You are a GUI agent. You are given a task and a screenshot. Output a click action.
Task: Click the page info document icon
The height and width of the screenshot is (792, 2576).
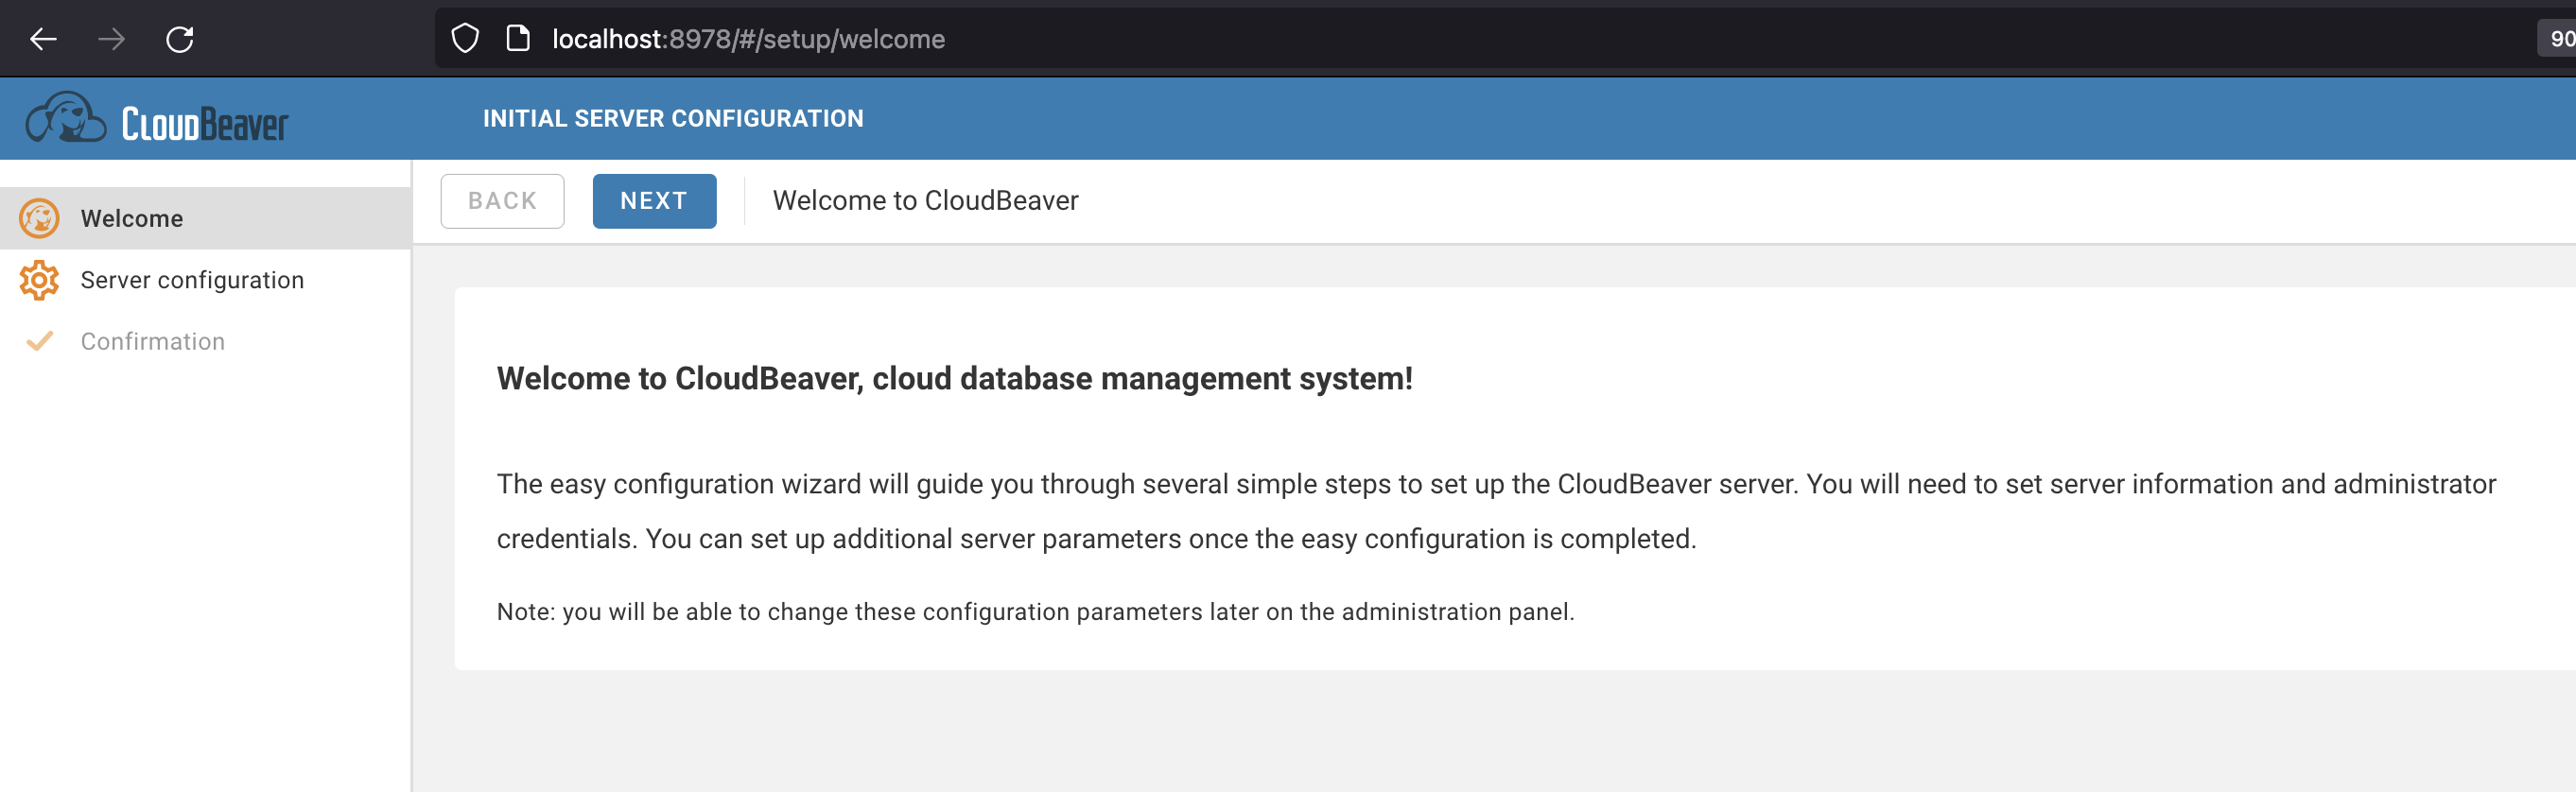tap(518, 39)
